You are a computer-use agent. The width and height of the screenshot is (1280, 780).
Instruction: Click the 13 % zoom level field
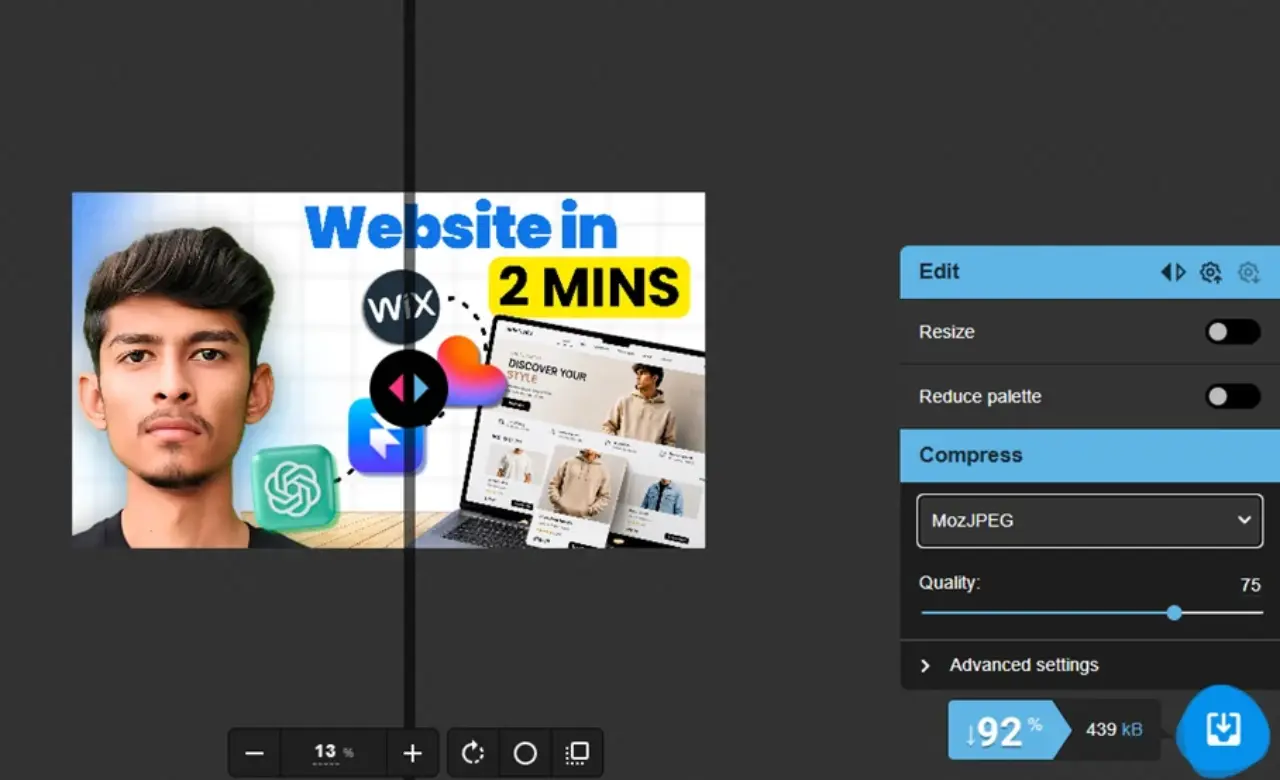click(334, 753)
